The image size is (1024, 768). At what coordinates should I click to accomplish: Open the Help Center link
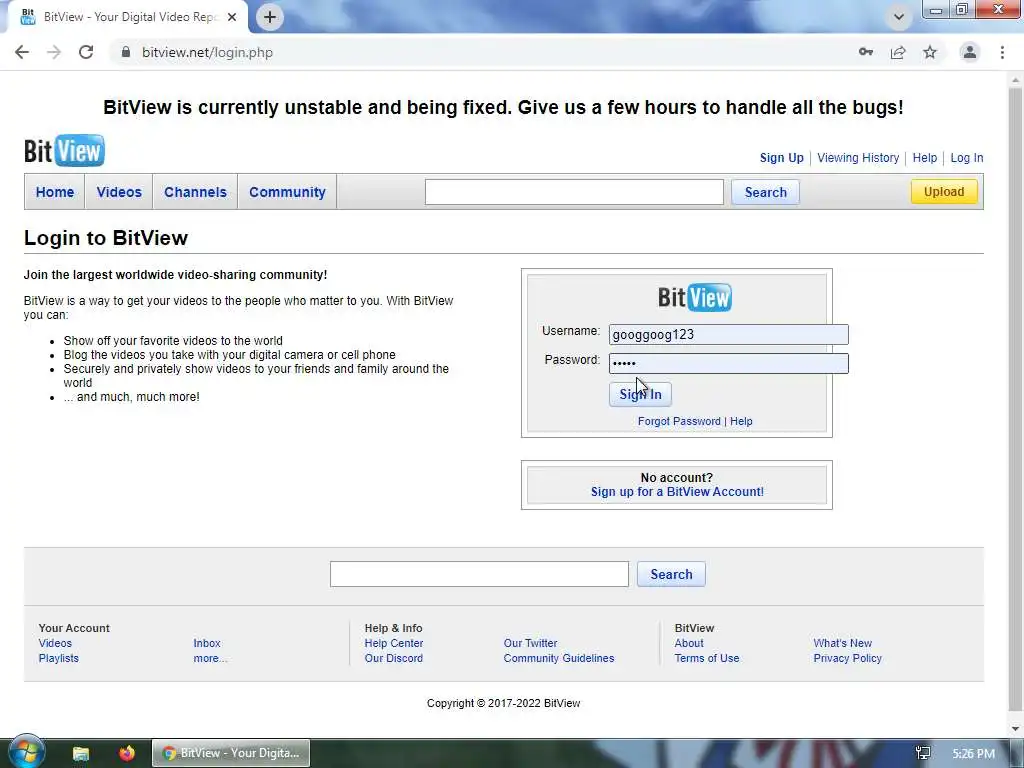tap(394, 643)
